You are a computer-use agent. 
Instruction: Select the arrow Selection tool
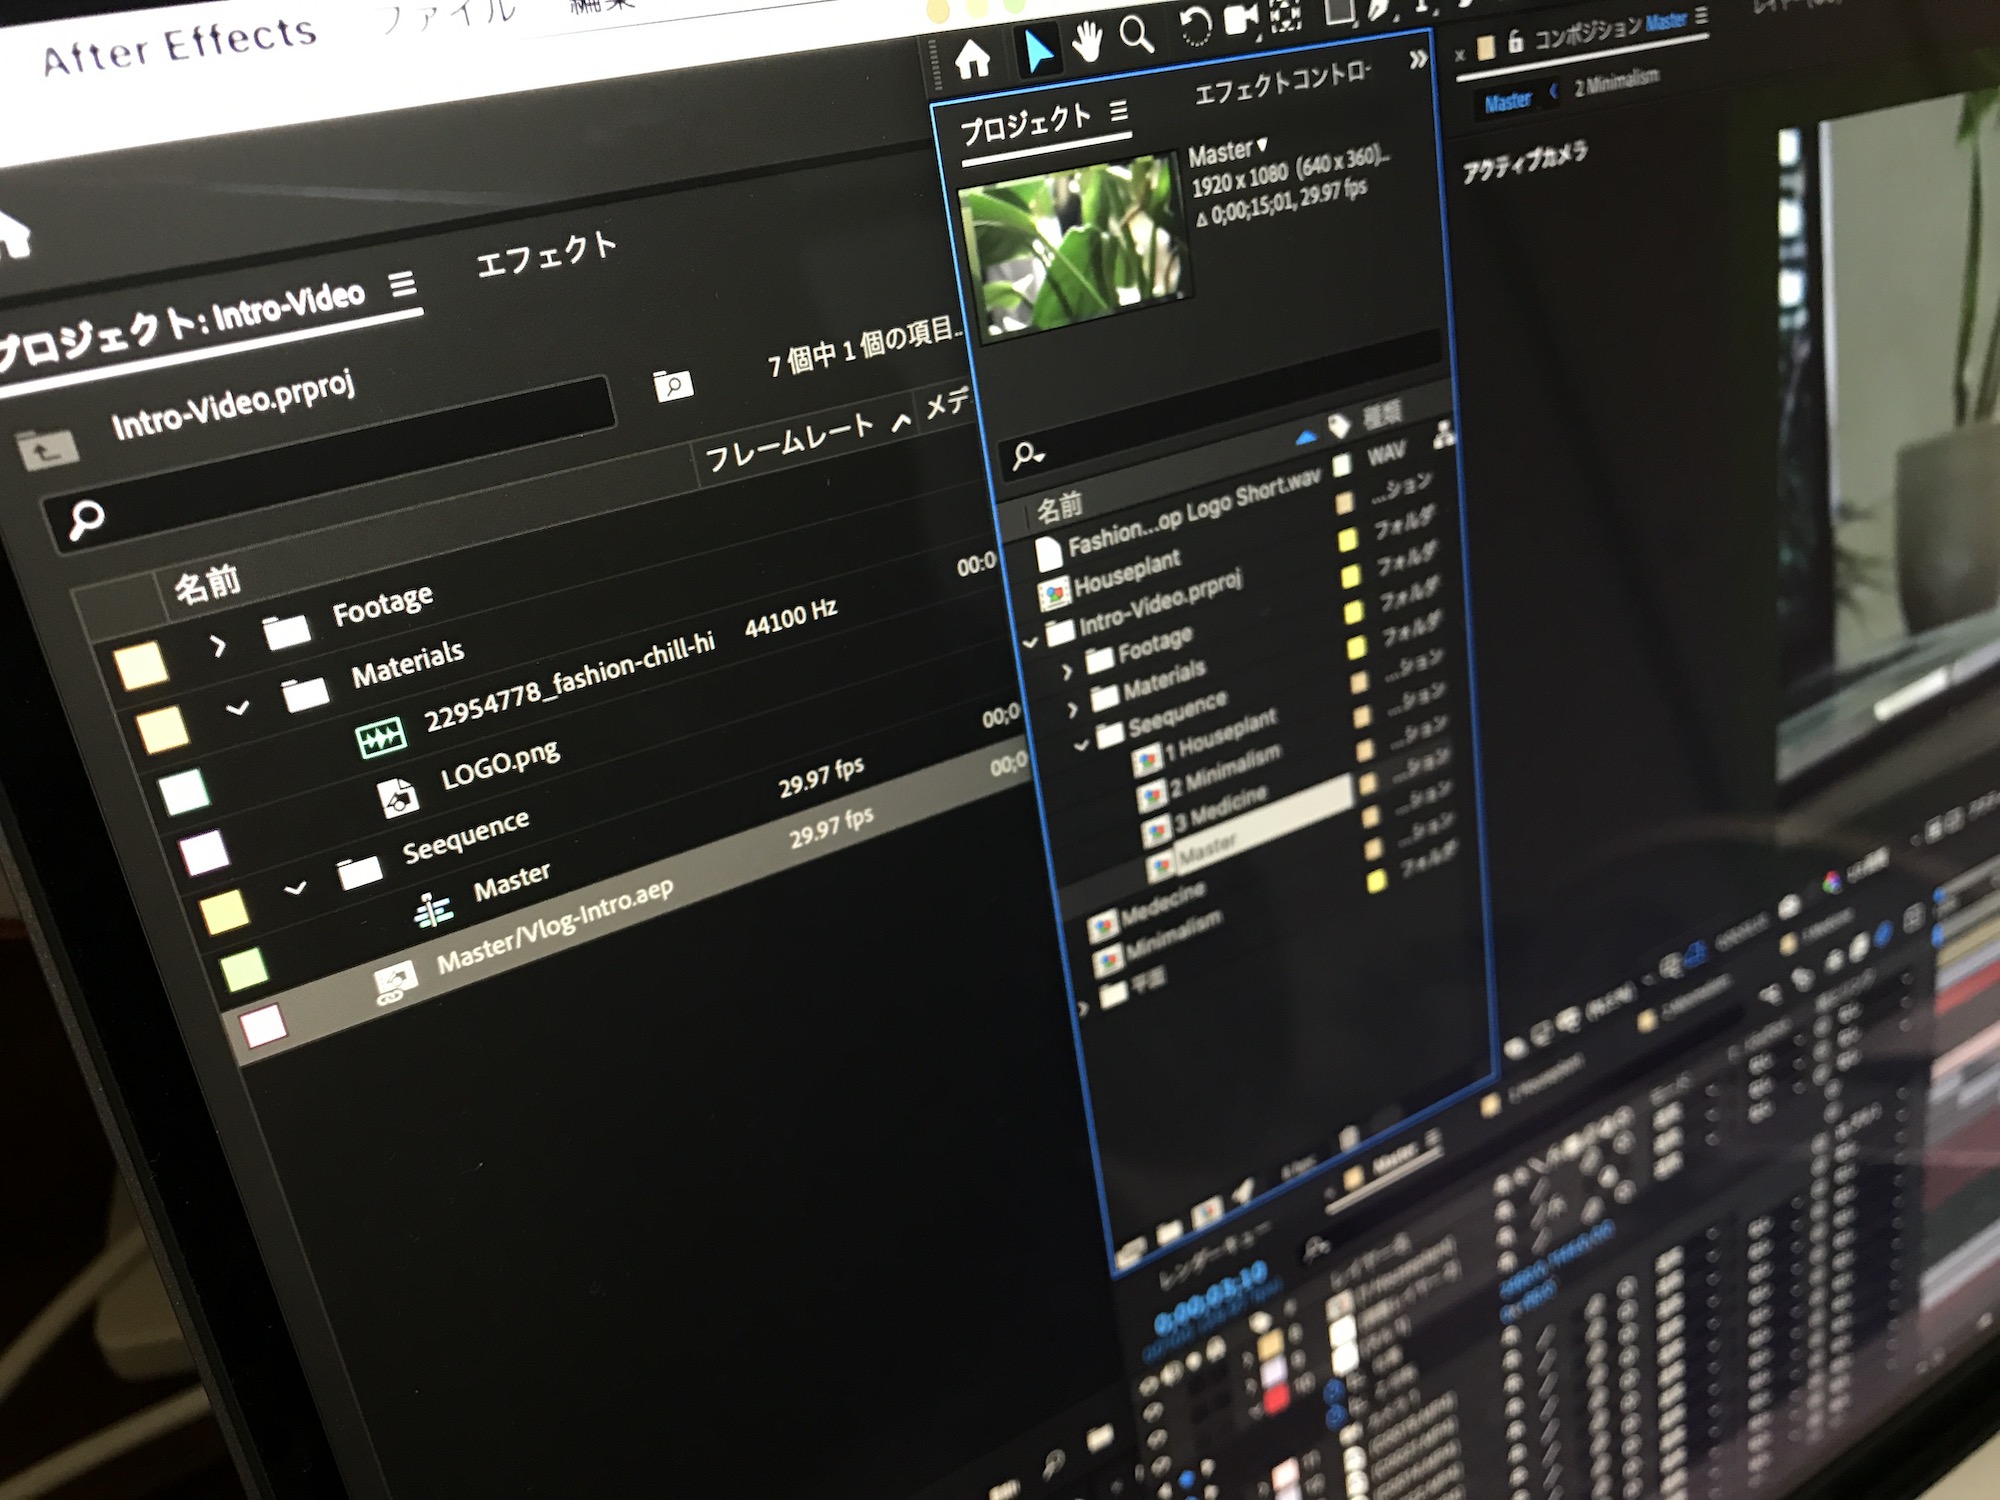1038,50
